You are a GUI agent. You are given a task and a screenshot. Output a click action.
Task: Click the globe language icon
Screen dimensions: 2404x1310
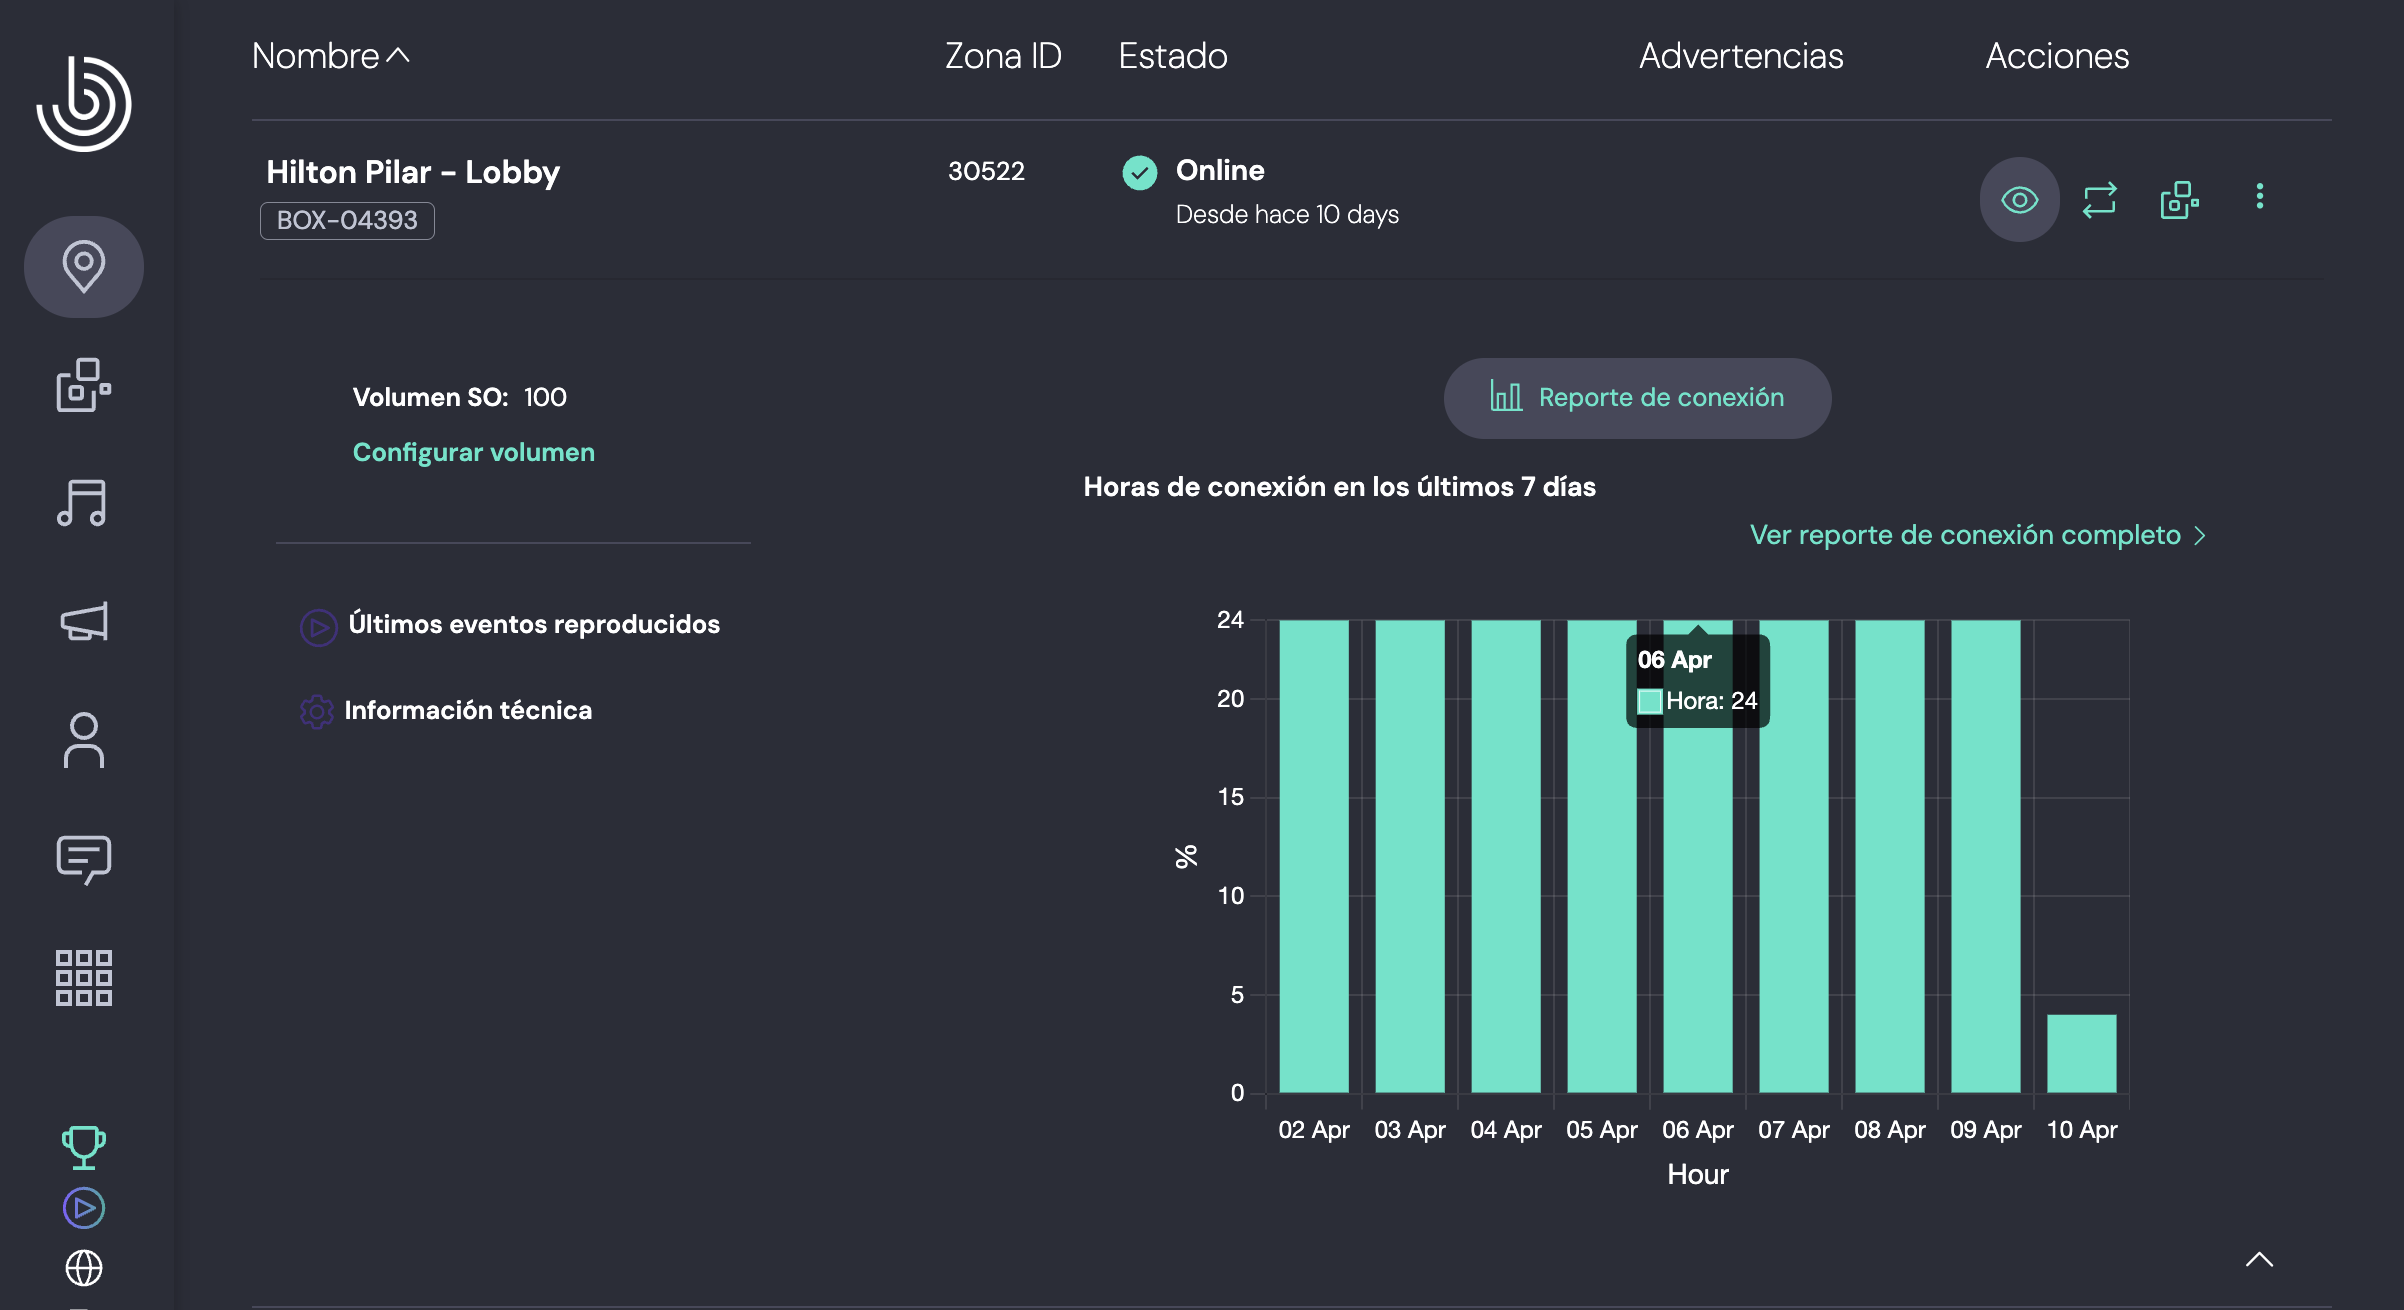(x=84, y=1268)
